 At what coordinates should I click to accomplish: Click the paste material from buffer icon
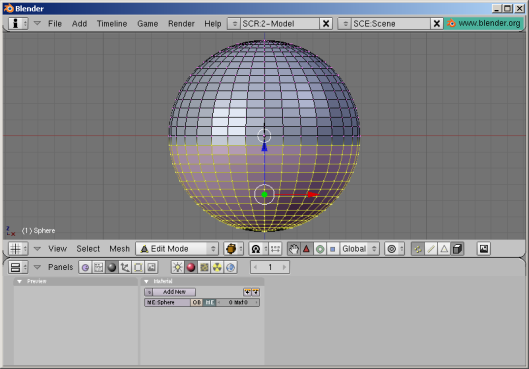click(256, 292)
